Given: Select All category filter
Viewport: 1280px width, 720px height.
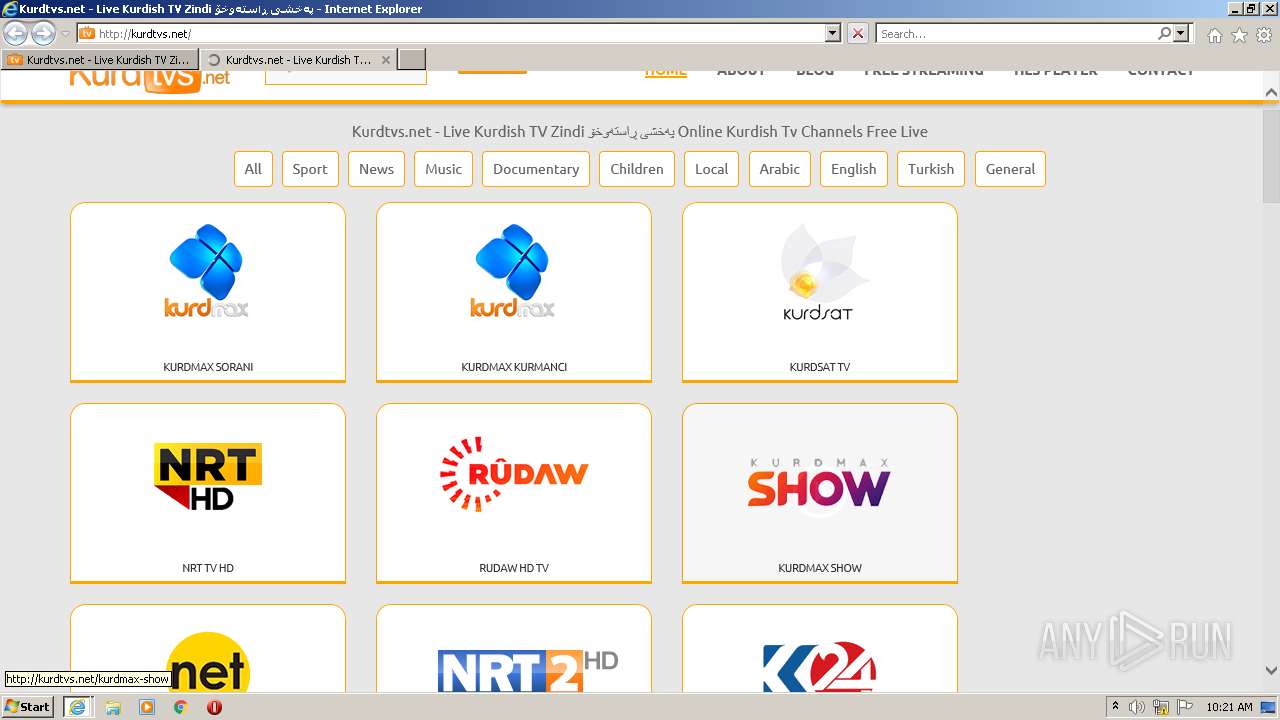Looking at the screenshot, I should (253, 169).
